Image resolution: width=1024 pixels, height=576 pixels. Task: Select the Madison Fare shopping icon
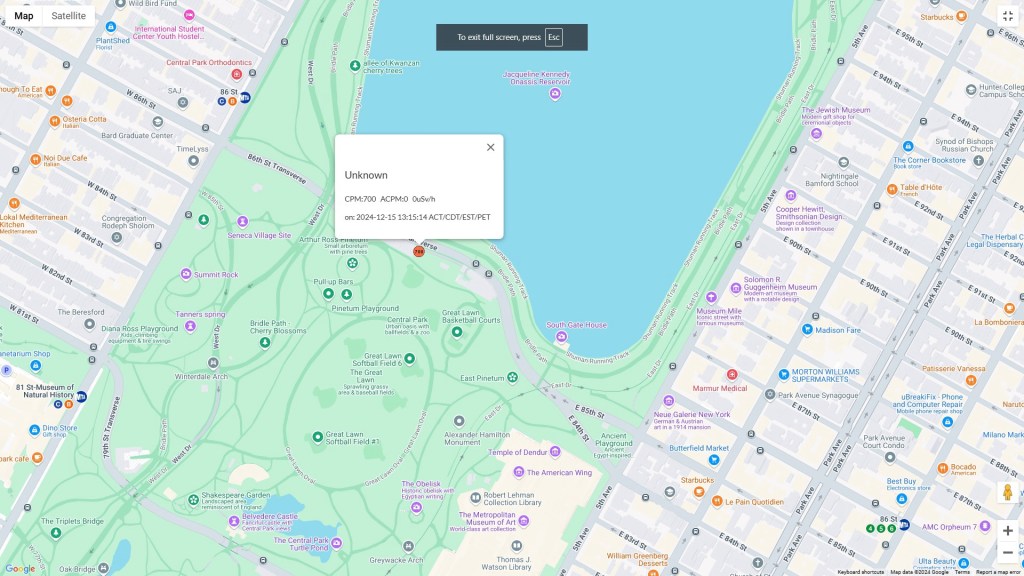coord(806,329)
